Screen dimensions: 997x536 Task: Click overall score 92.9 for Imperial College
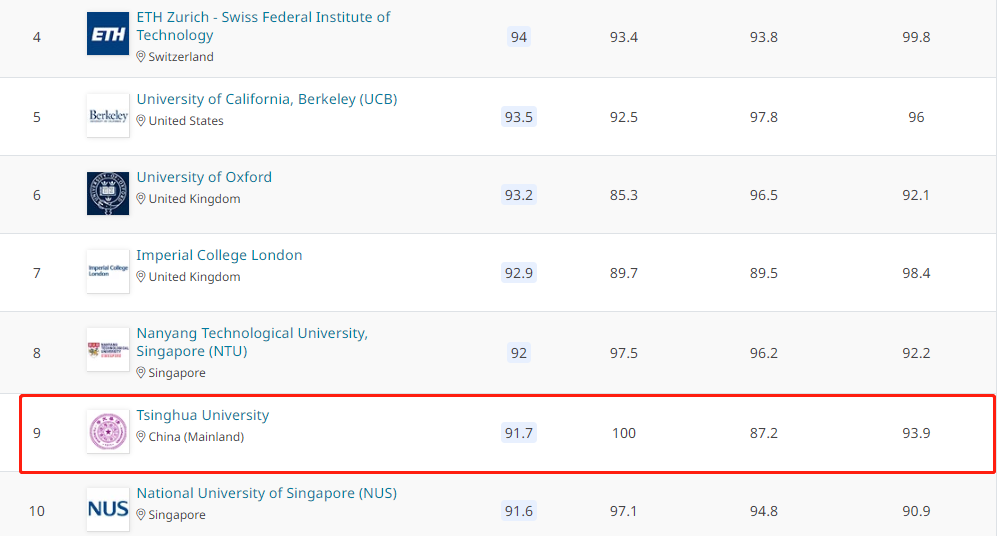519,273
